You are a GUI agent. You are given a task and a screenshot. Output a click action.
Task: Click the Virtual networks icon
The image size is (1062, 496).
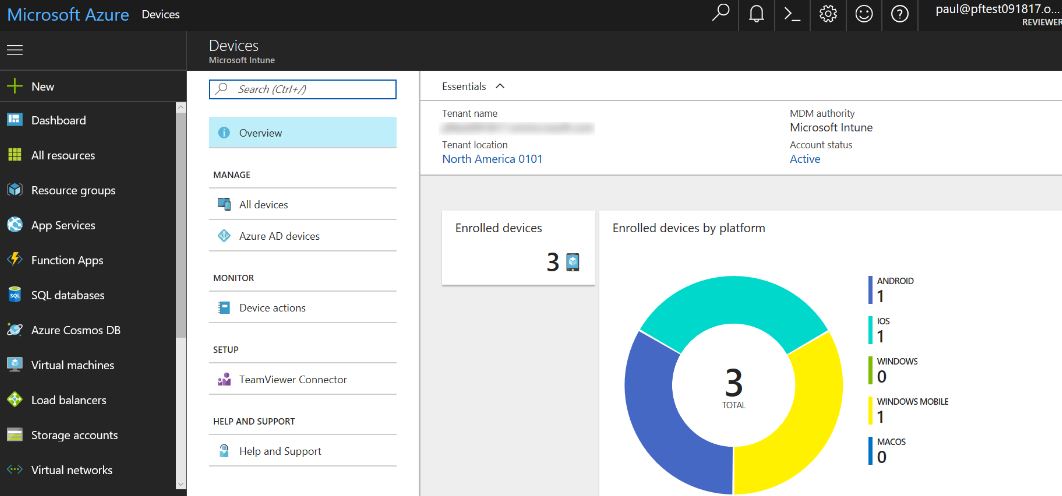tap(14, 470)
